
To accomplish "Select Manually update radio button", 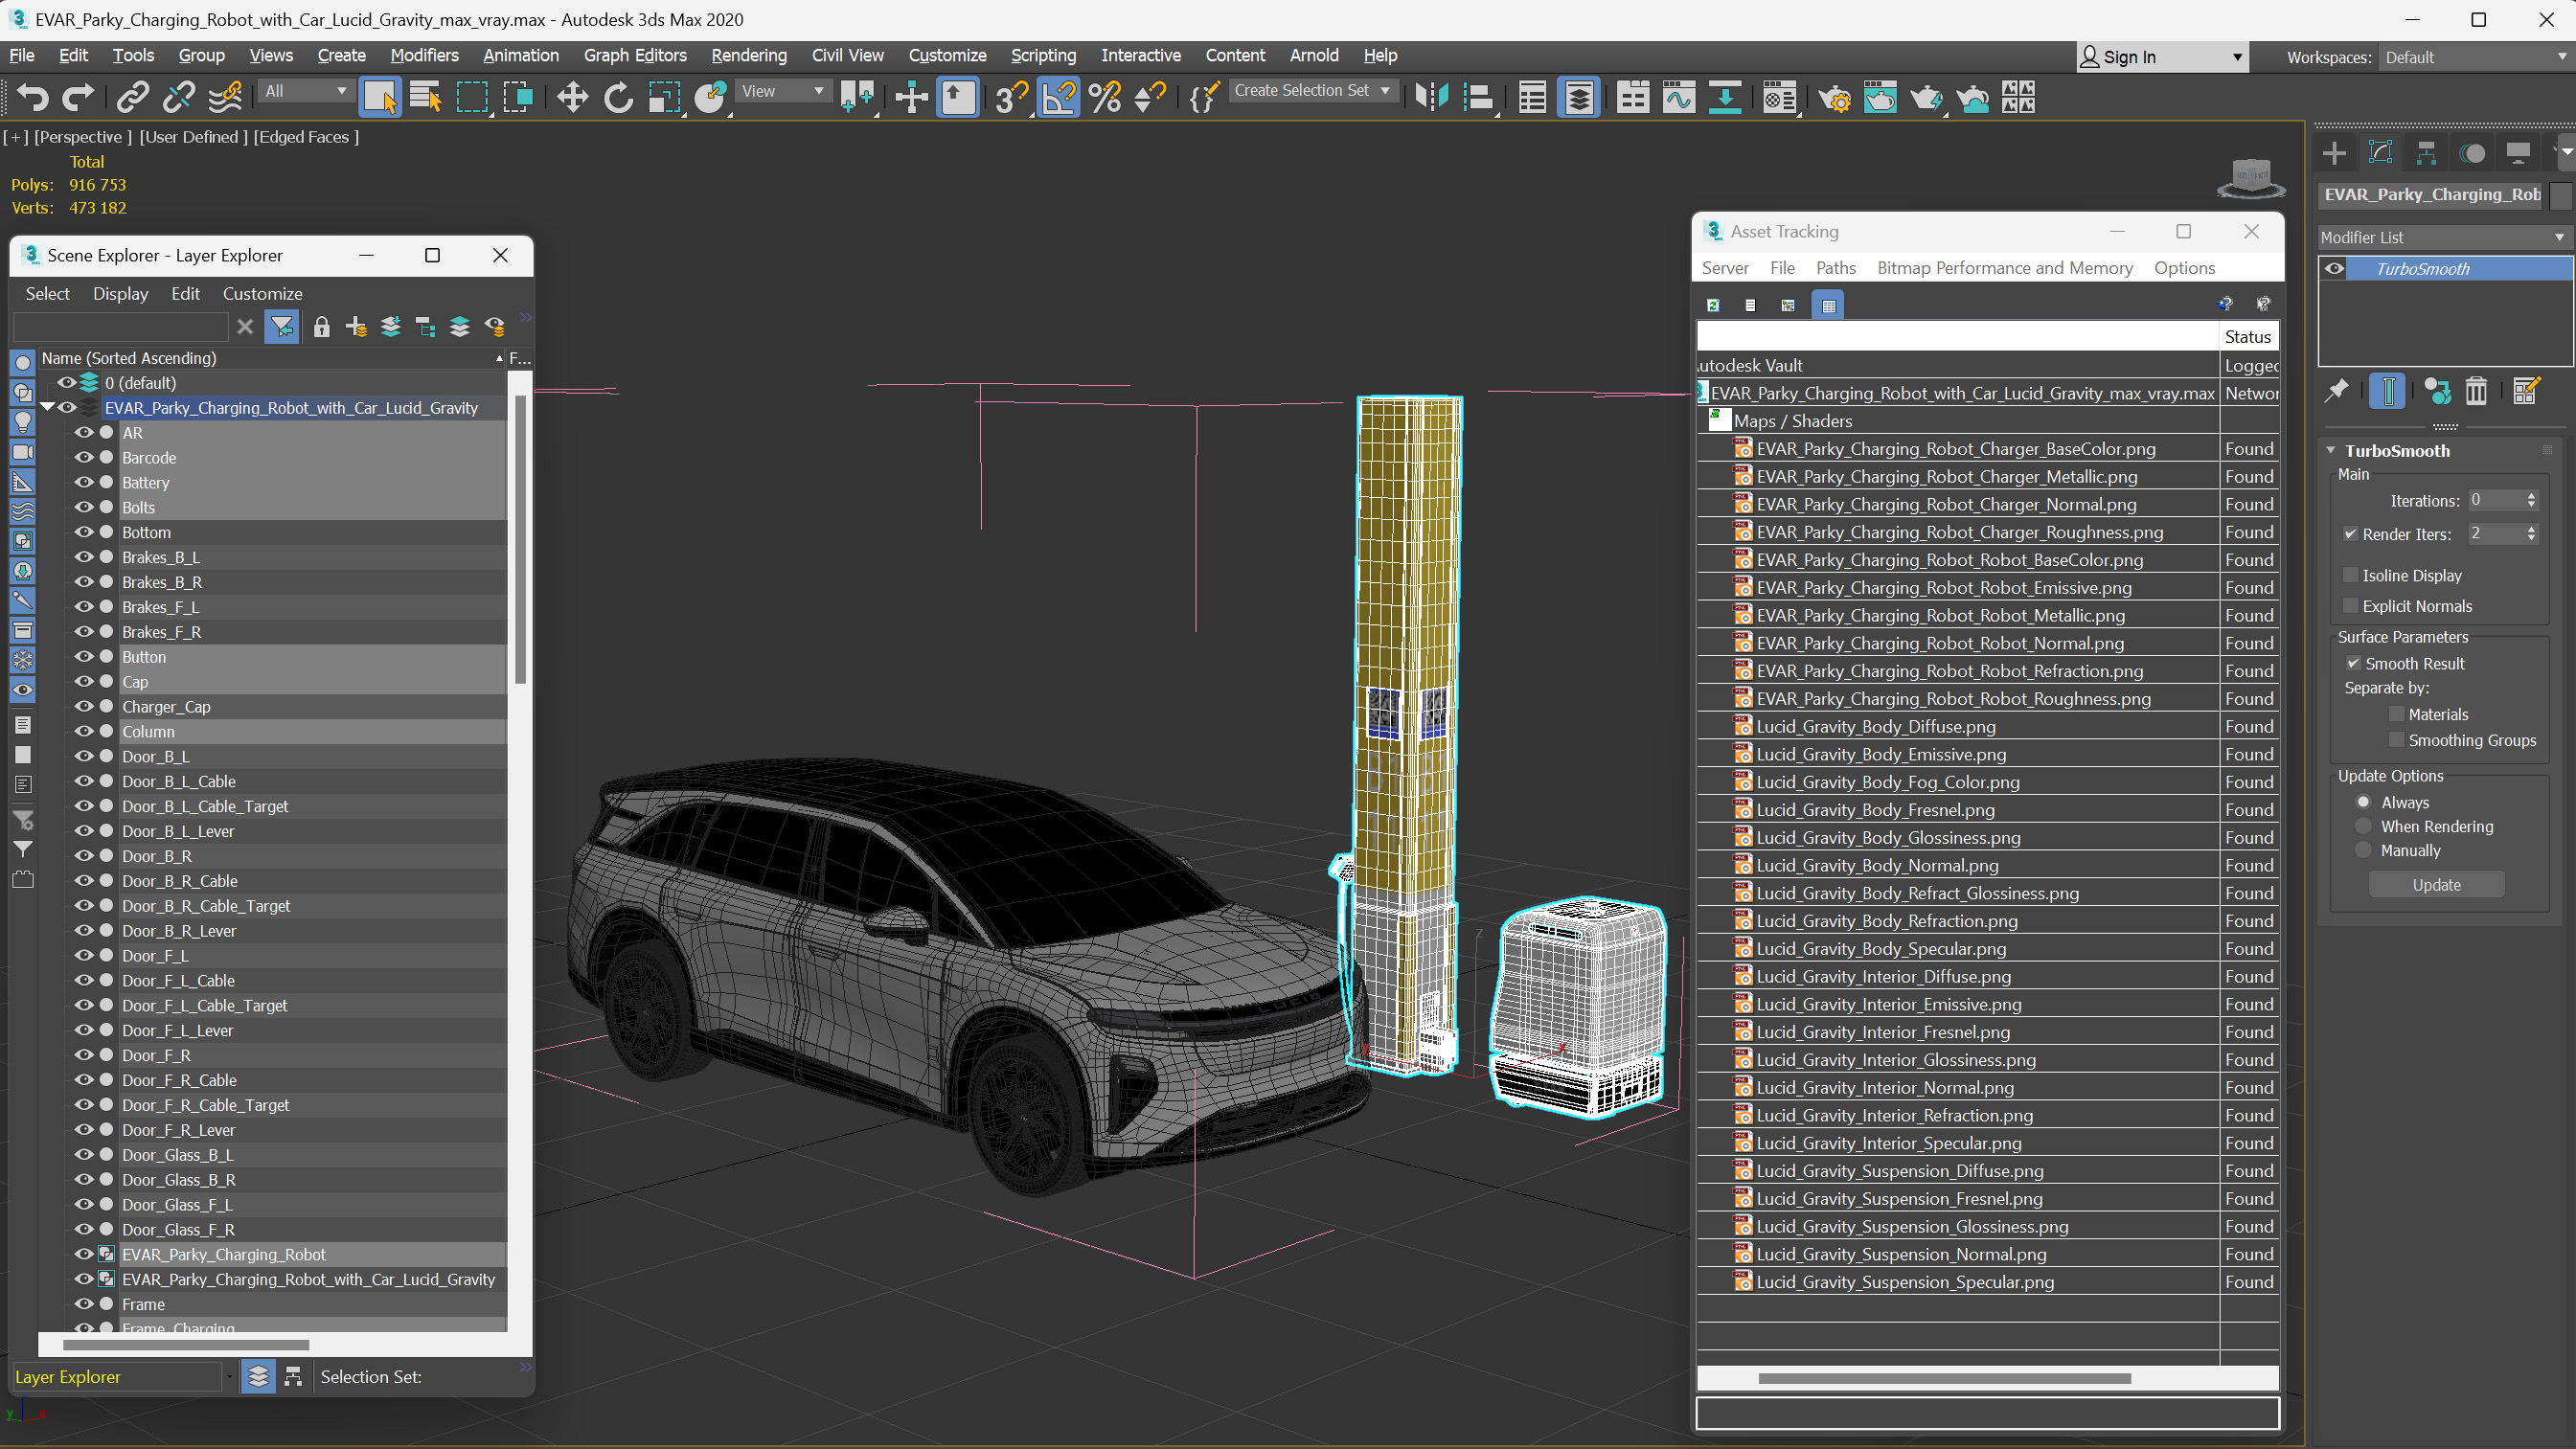I will [x=2364, y=850].
